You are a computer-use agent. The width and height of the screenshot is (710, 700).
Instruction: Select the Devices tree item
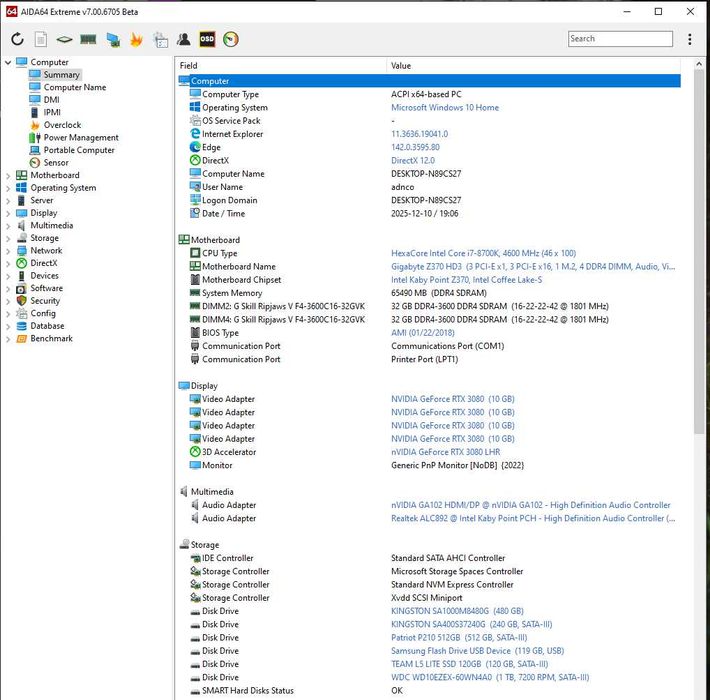click(44, 276)
